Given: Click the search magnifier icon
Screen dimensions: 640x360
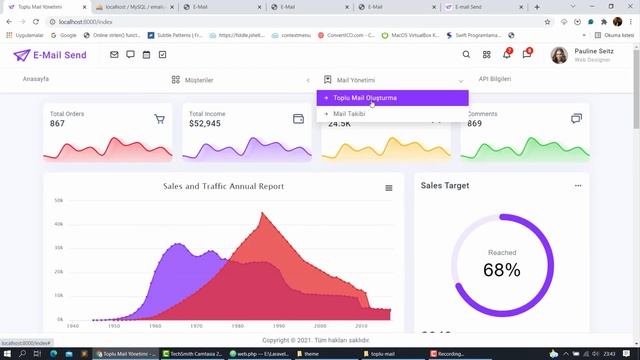Looking at the screenshot, I should [x=466, y=54].
